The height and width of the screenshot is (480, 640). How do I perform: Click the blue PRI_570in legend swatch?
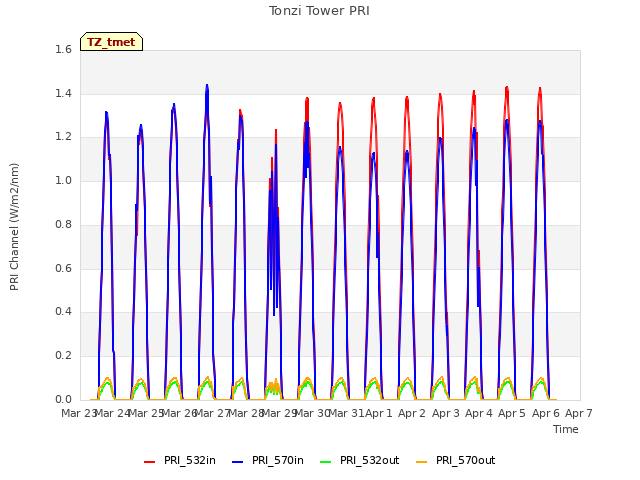click(238, 462)
